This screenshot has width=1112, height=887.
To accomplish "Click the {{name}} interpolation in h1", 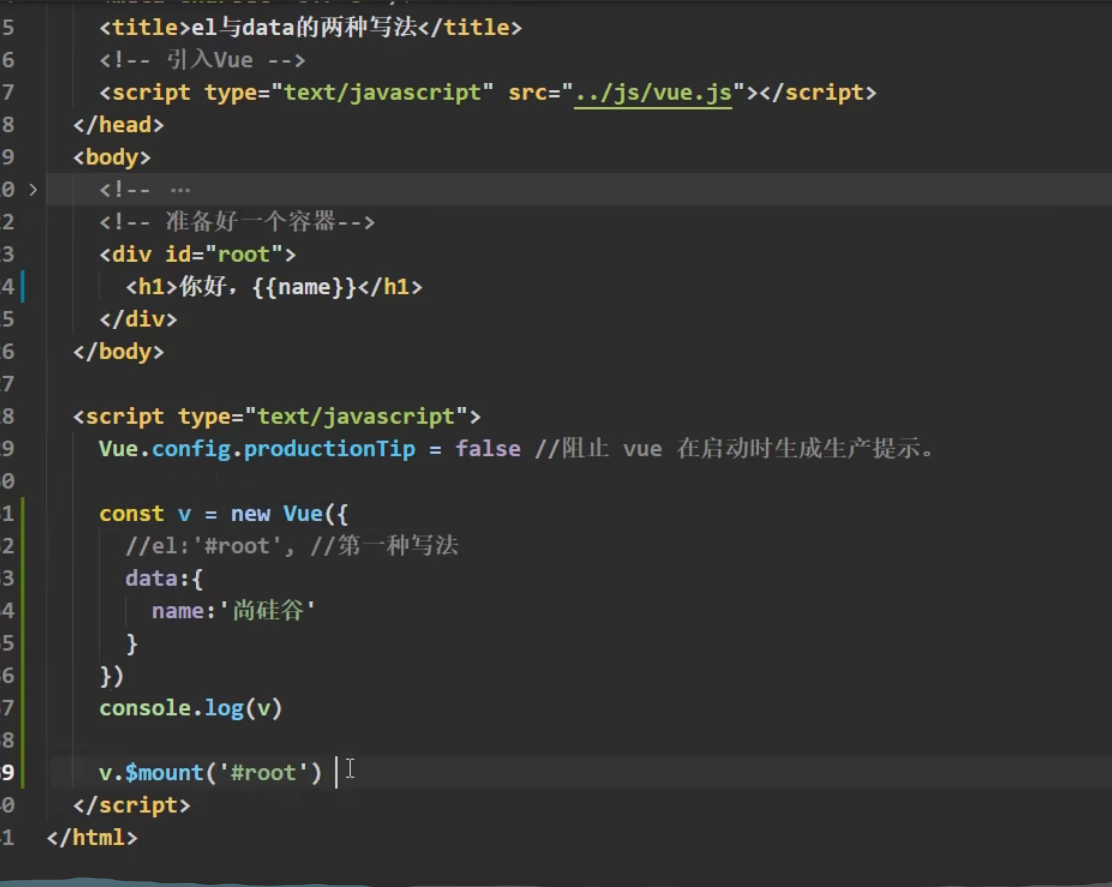I will pyautogui.click(x=304, y=287).
